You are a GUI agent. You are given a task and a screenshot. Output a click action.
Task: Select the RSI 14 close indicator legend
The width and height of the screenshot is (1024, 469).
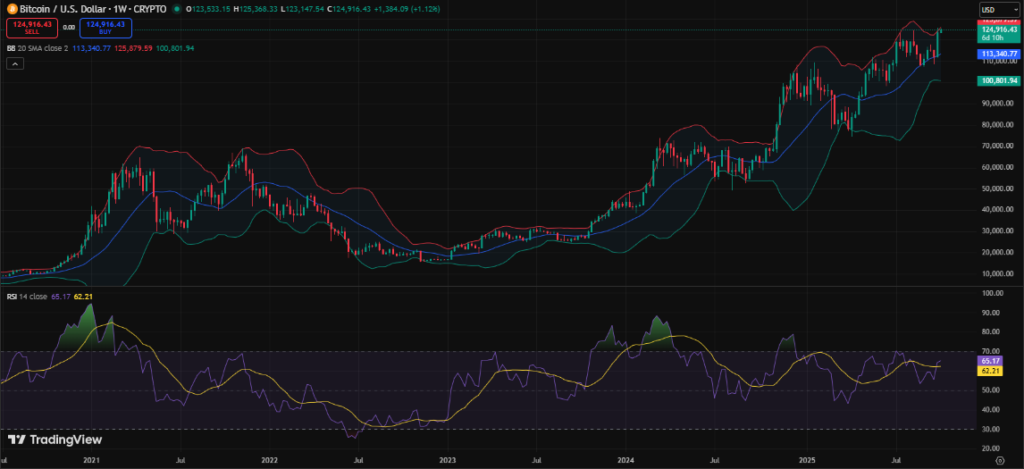[x=31, y=297]
